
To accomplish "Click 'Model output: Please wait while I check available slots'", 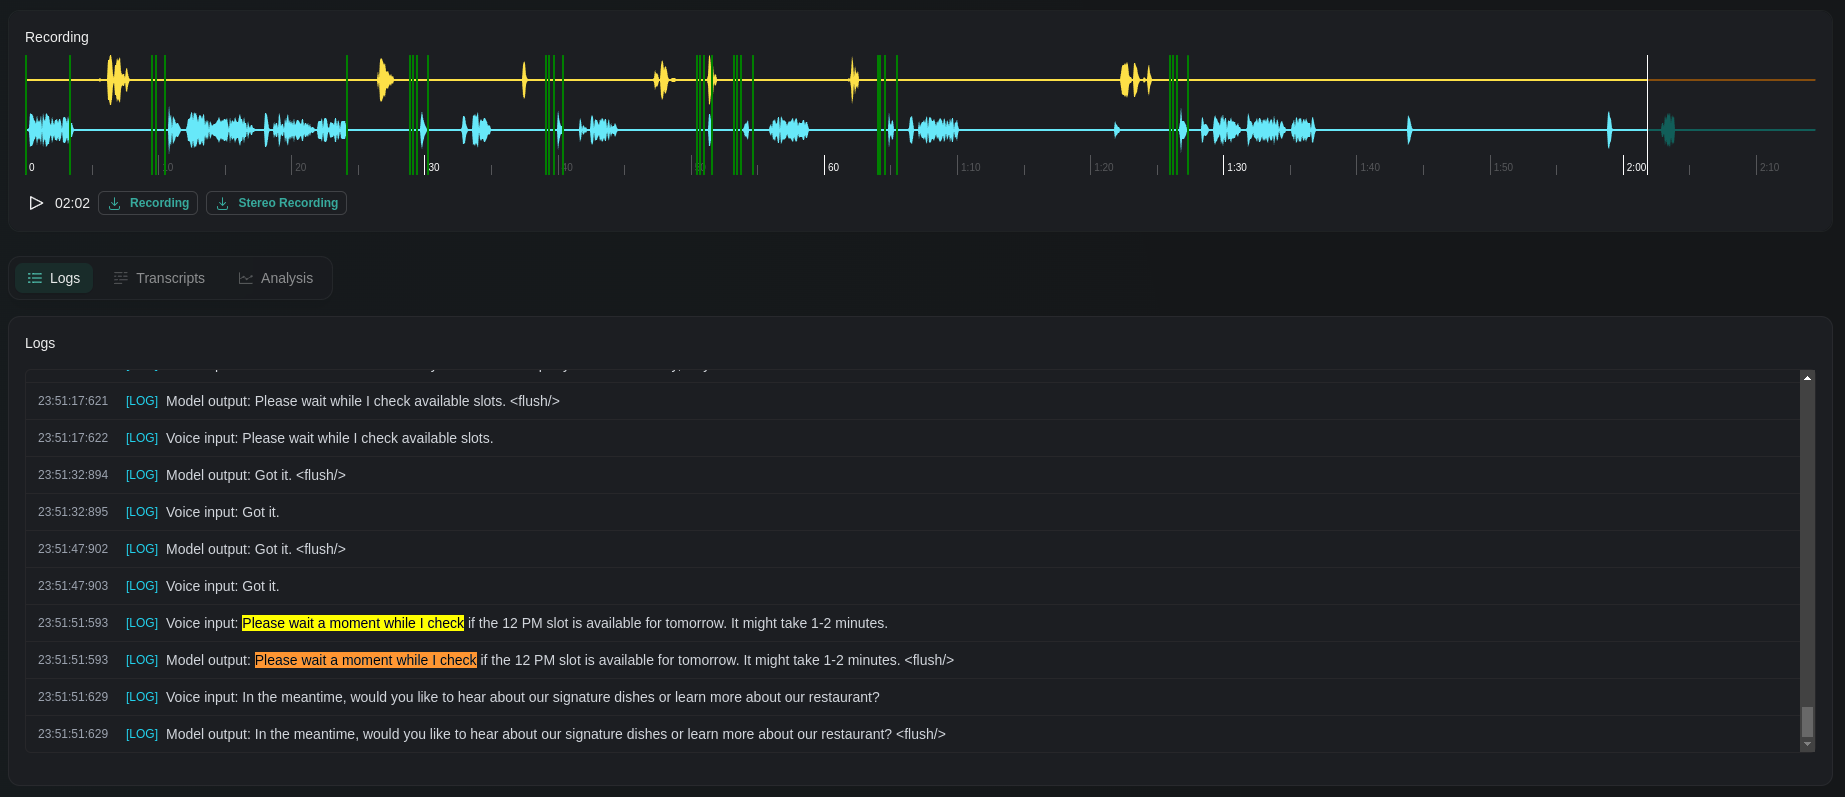I will (x=363, y=401).
